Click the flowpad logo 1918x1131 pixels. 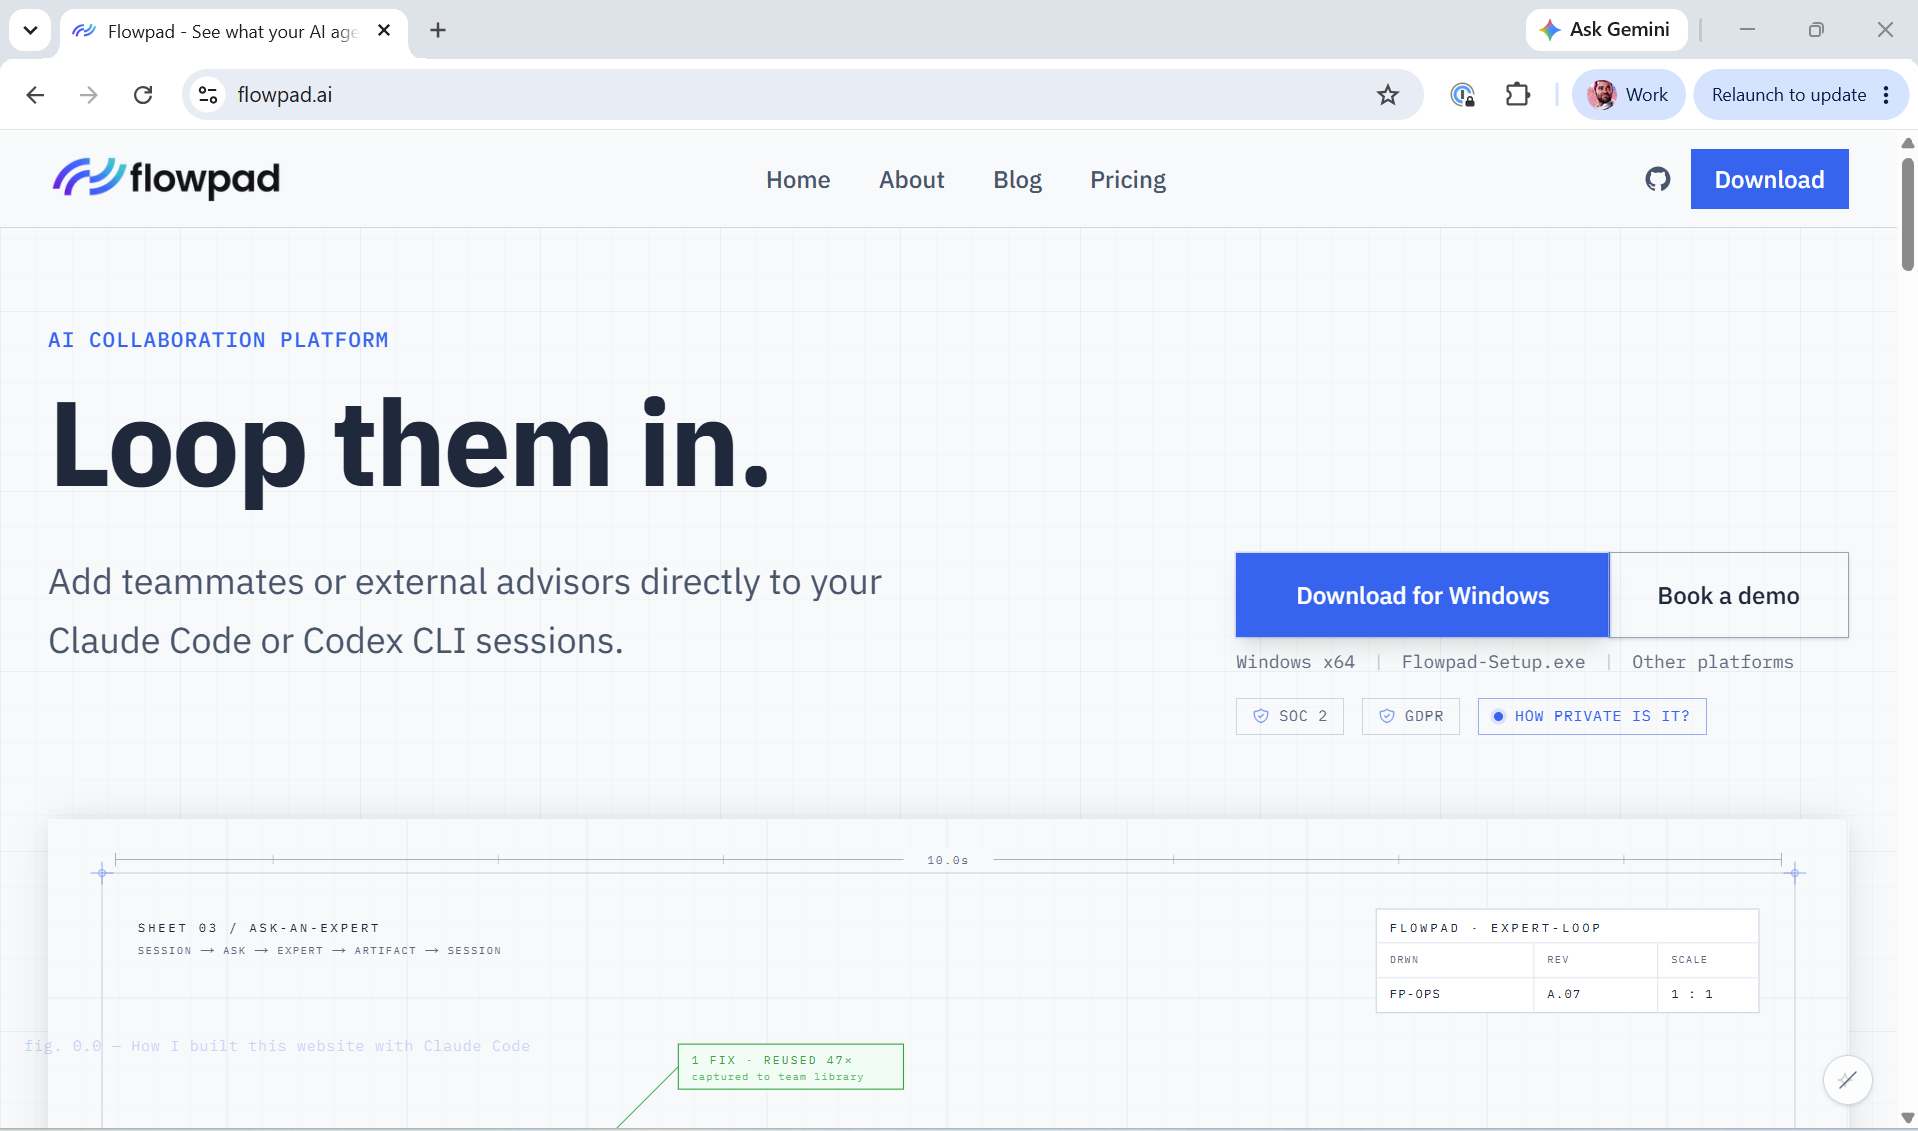[x=166, y=179]
